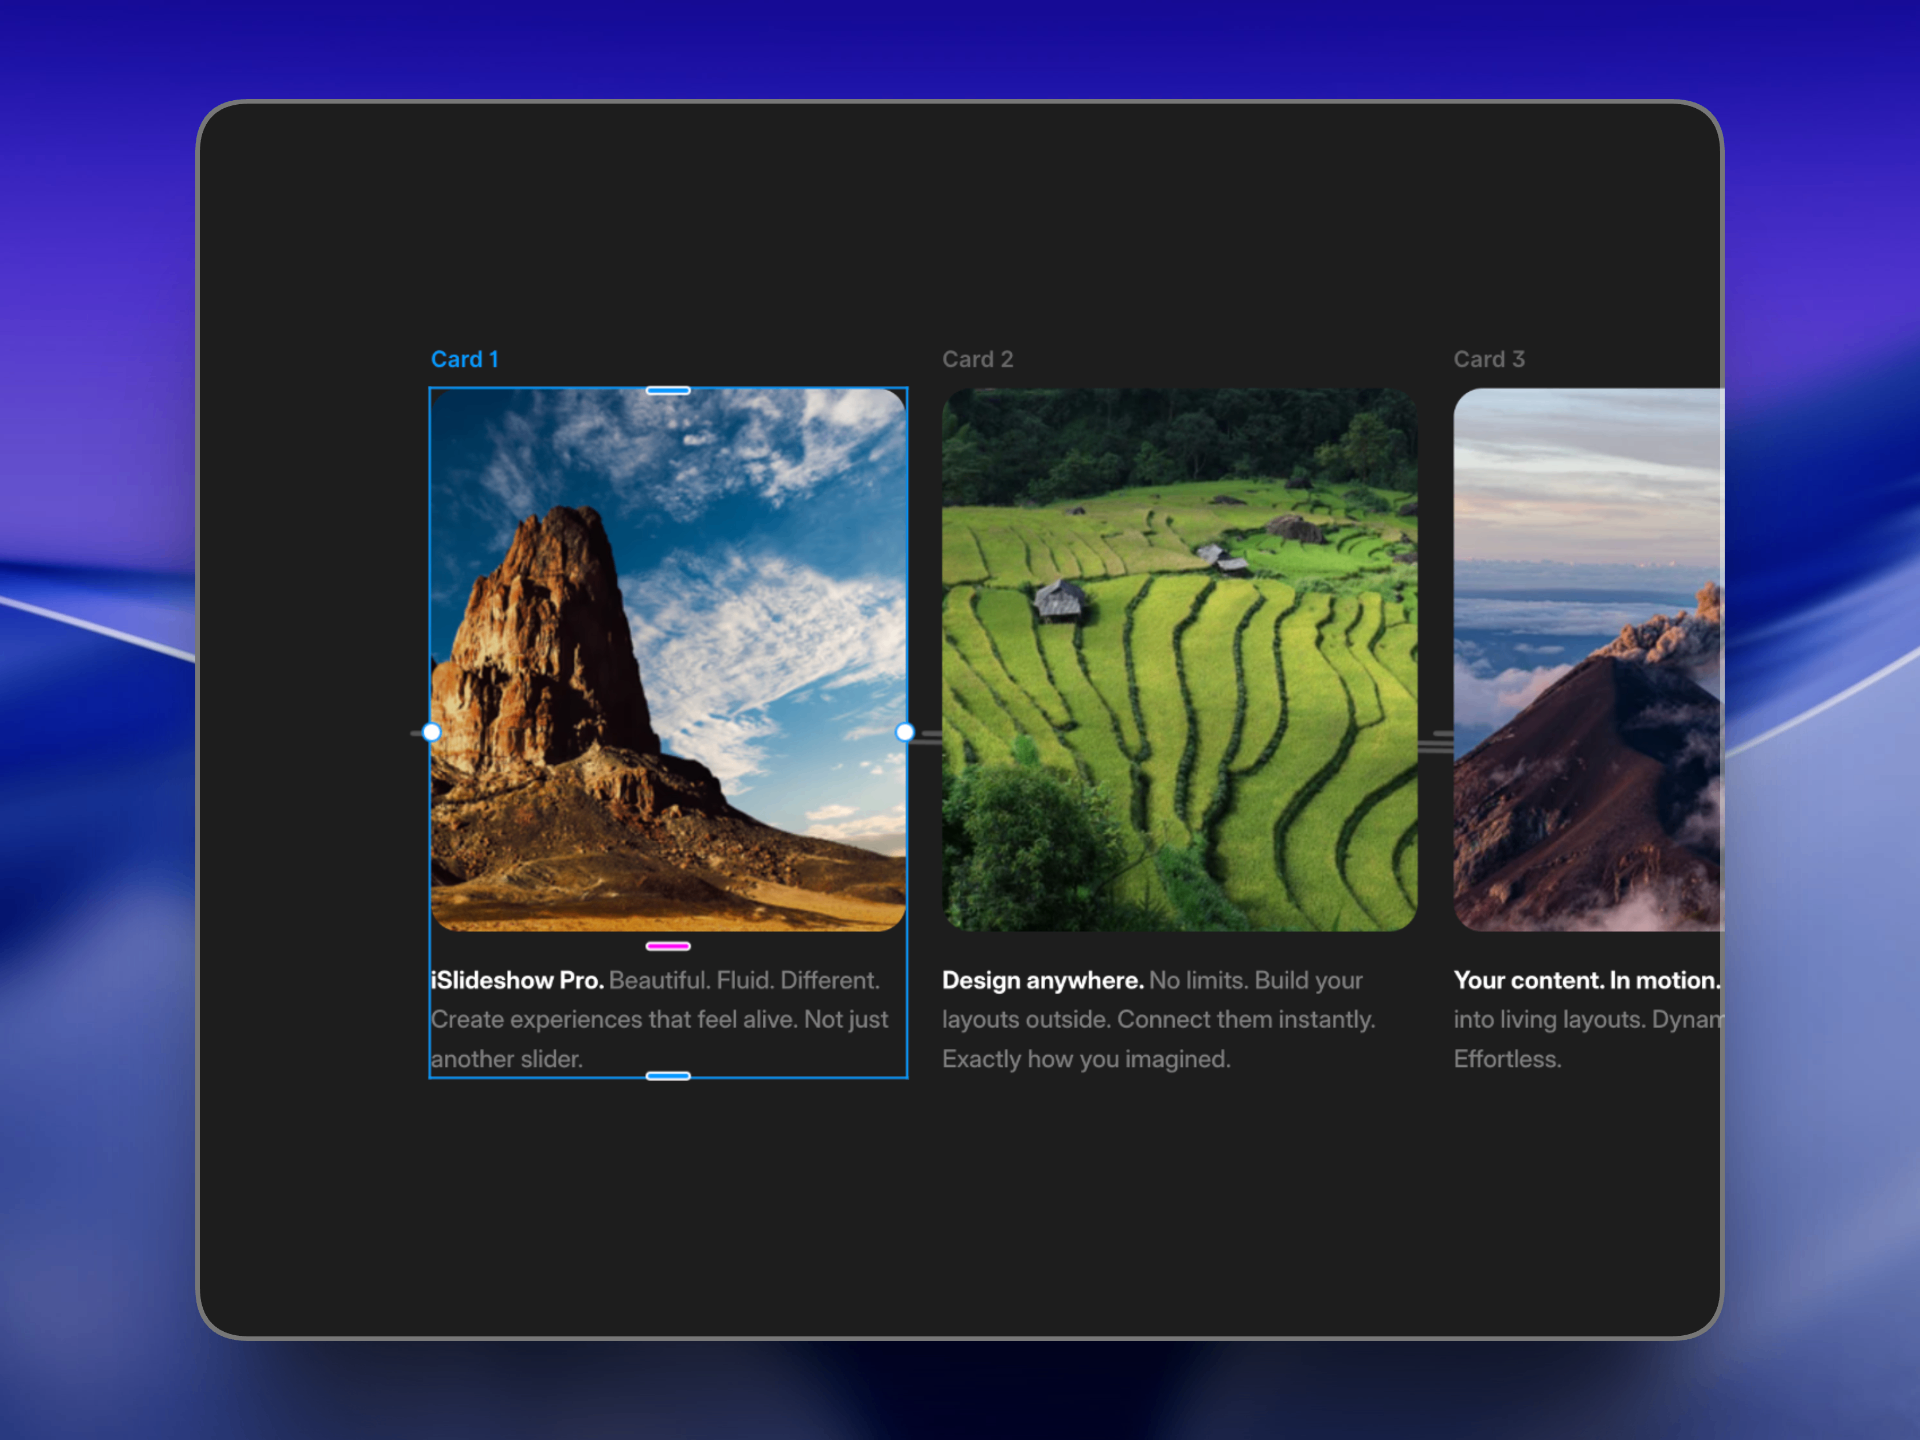Click the bold "Design anywhere." heading text
This screenshot has height=1440, width=1920.
[x=1042, y=980]
